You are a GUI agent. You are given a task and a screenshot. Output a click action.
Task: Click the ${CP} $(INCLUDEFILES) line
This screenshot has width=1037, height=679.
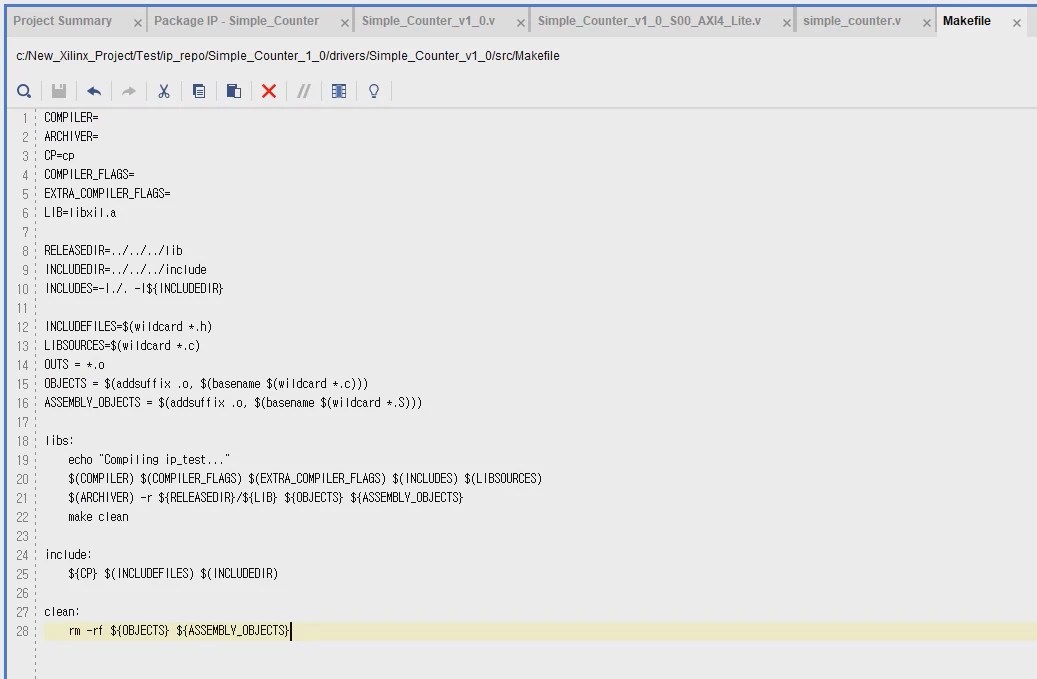click(173, 574)
